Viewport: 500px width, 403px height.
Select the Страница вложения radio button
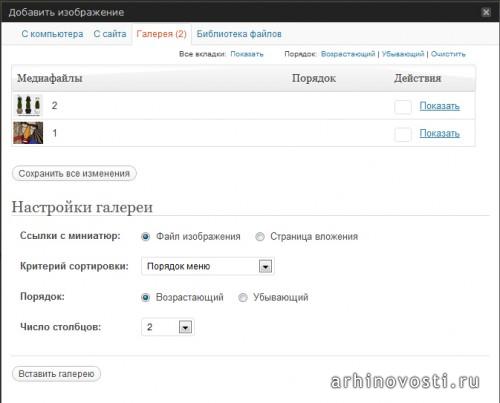tap(260, 237)
